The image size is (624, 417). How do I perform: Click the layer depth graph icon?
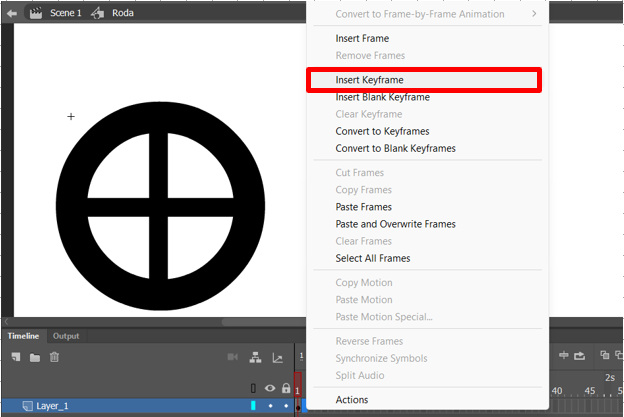pos(277,358)
